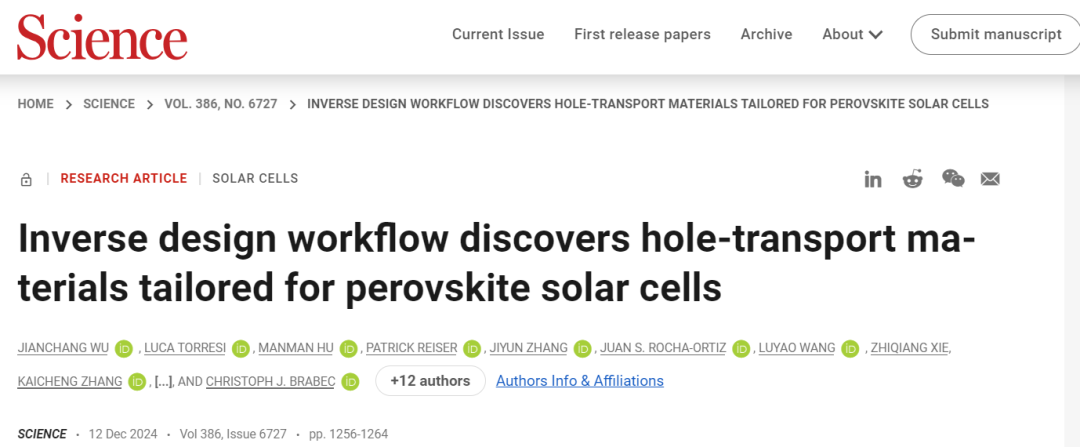The image size is (1080, 447).
Task: Share article by email envelope icon
Action: (x=990, y=179)
